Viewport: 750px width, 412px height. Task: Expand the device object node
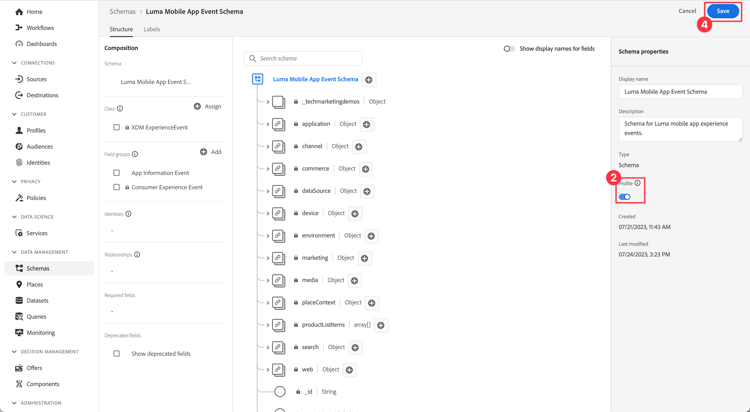(x=268, y=213)
